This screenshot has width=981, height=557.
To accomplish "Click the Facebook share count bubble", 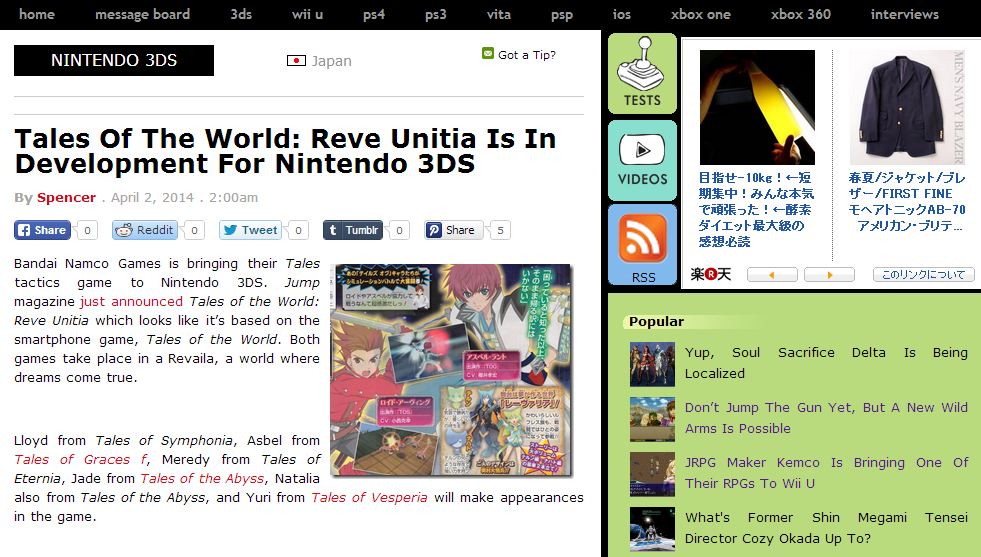I will coord(87,230).
